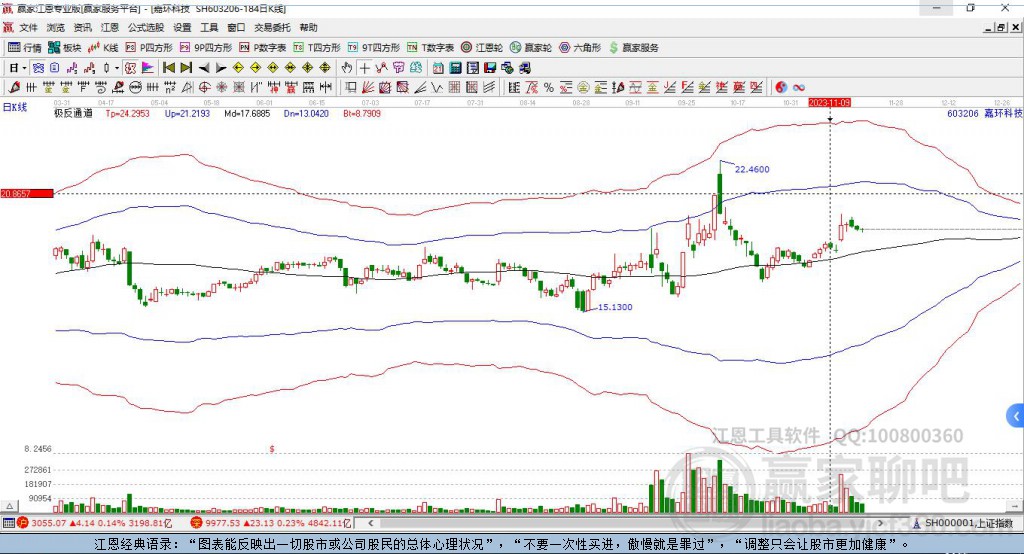The width and height of the screenshot is (1024, 554).
Task: Select the red fan lines drawing tool
Action: (x=368, y=88)
